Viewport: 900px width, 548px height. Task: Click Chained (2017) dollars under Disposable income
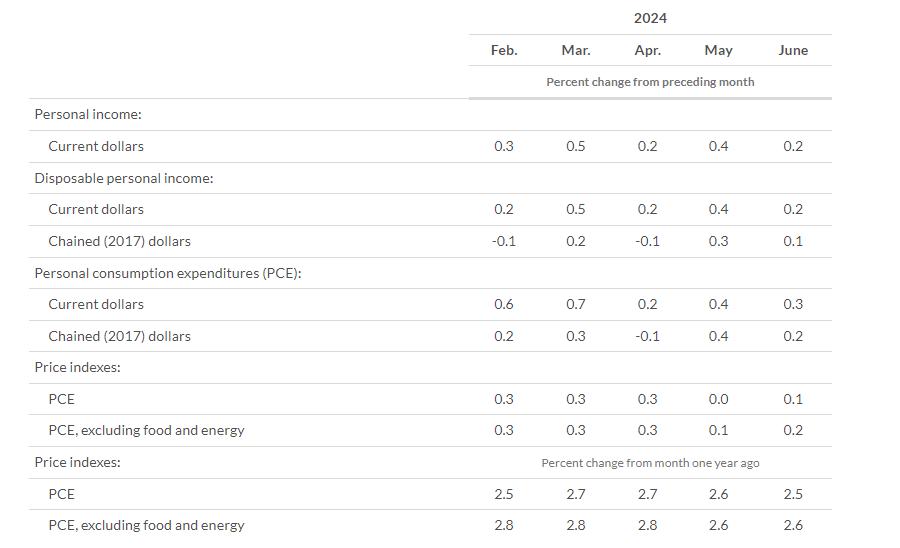pyautogui.click(x=119, y=241)
